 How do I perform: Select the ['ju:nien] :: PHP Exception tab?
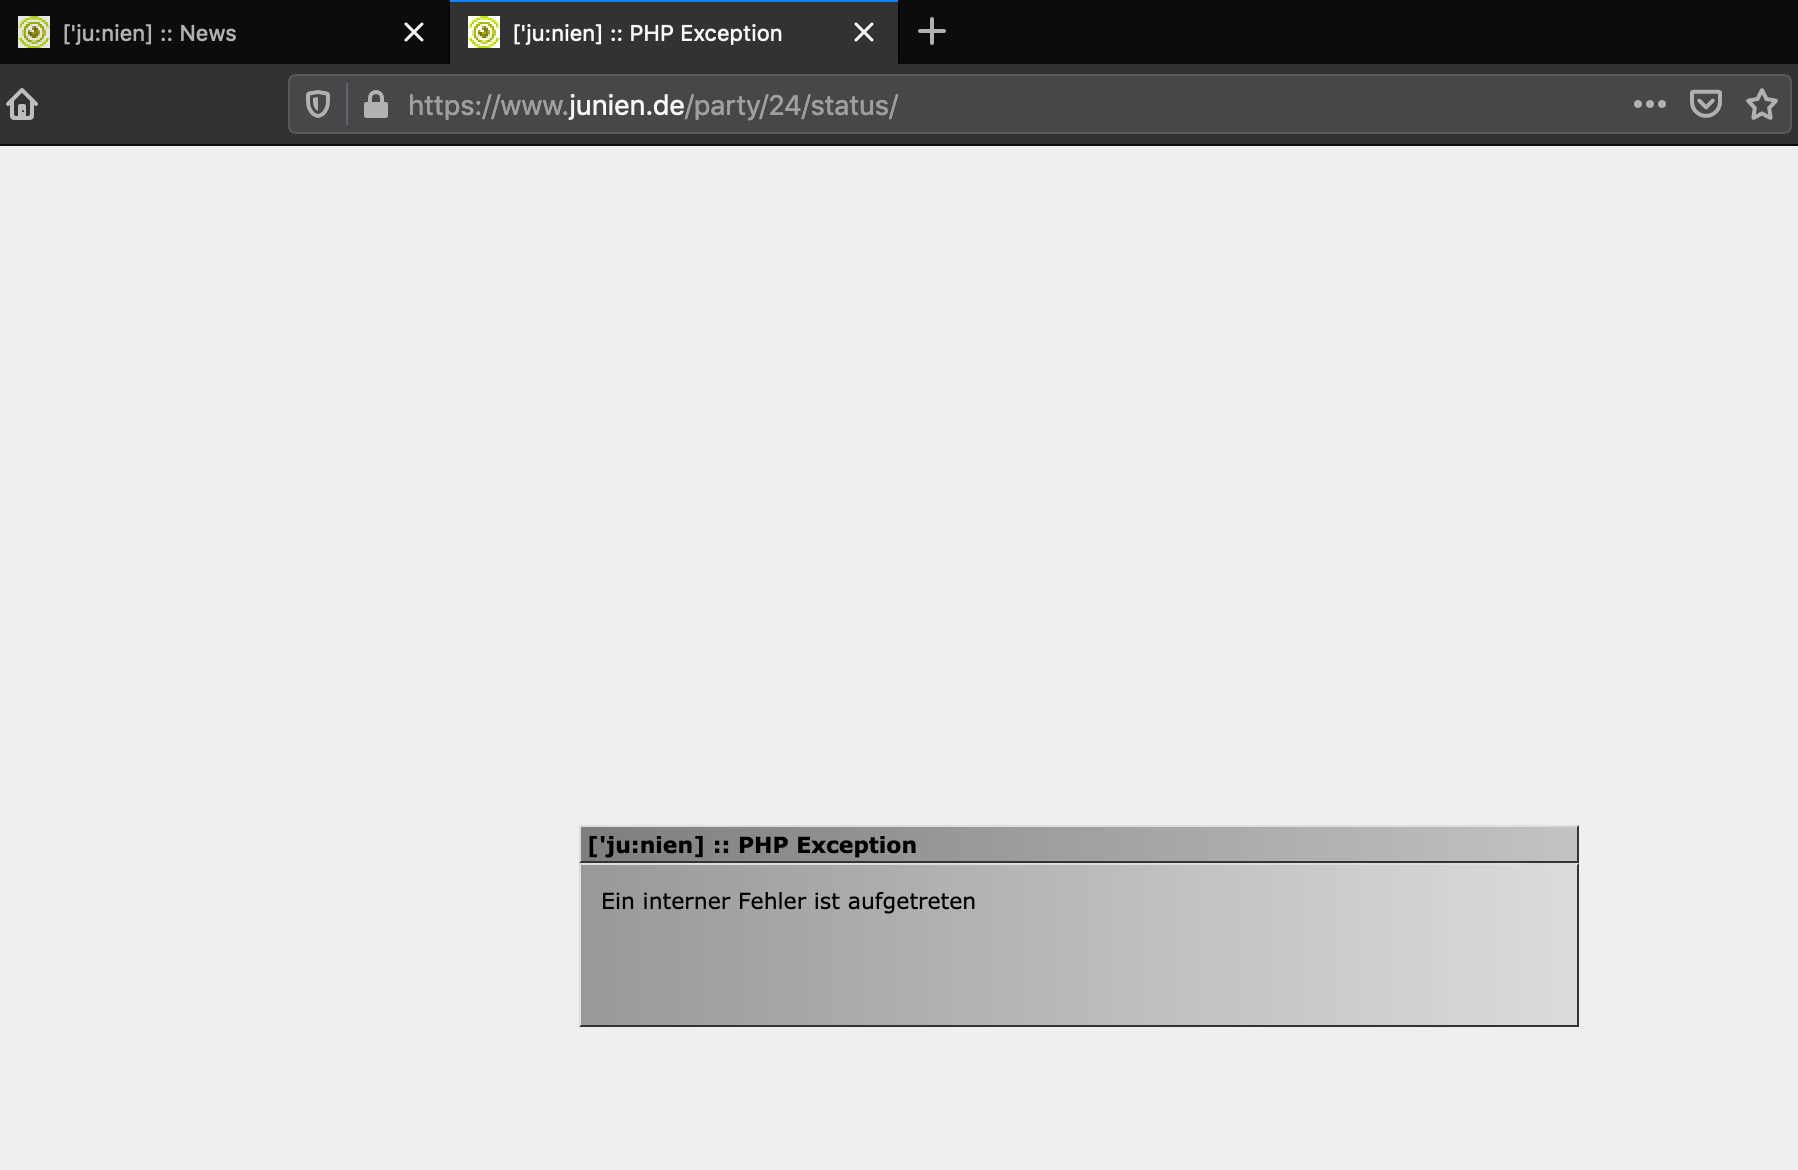(647, 33)
